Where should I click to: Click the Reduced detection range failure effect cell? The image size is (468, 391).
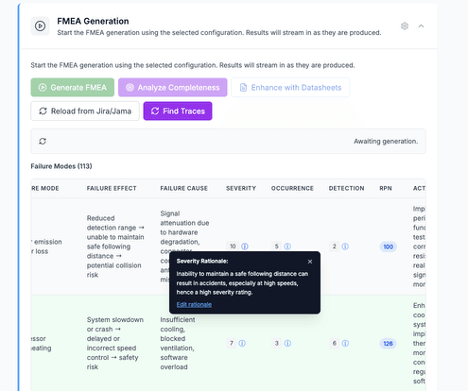(x=116, y=246)
